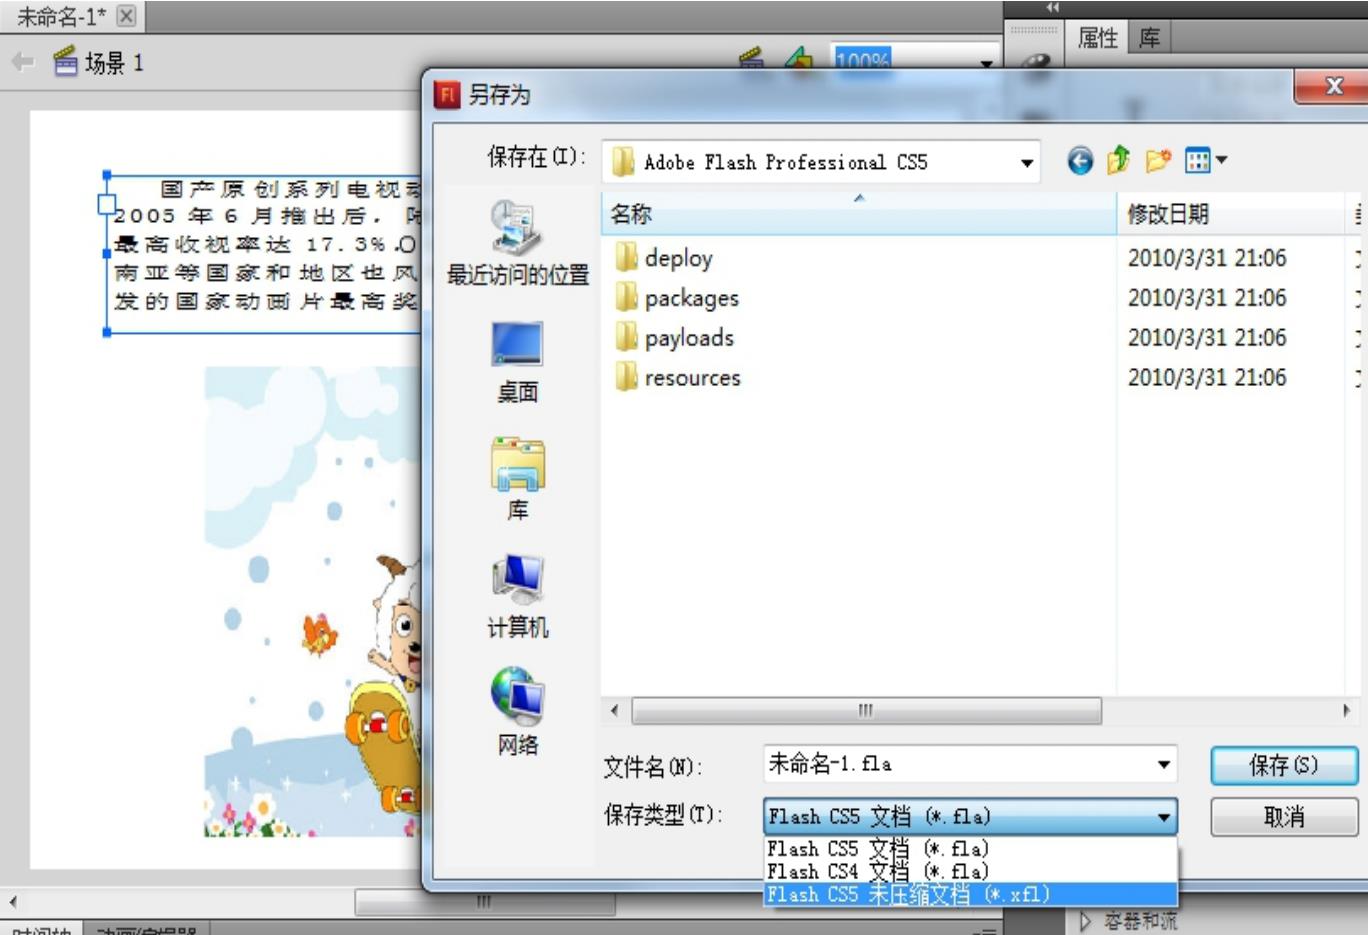Screen dimensions: 1368x935
Task: Click the file list scroll-right arrow
Action: coord(1346,710)
